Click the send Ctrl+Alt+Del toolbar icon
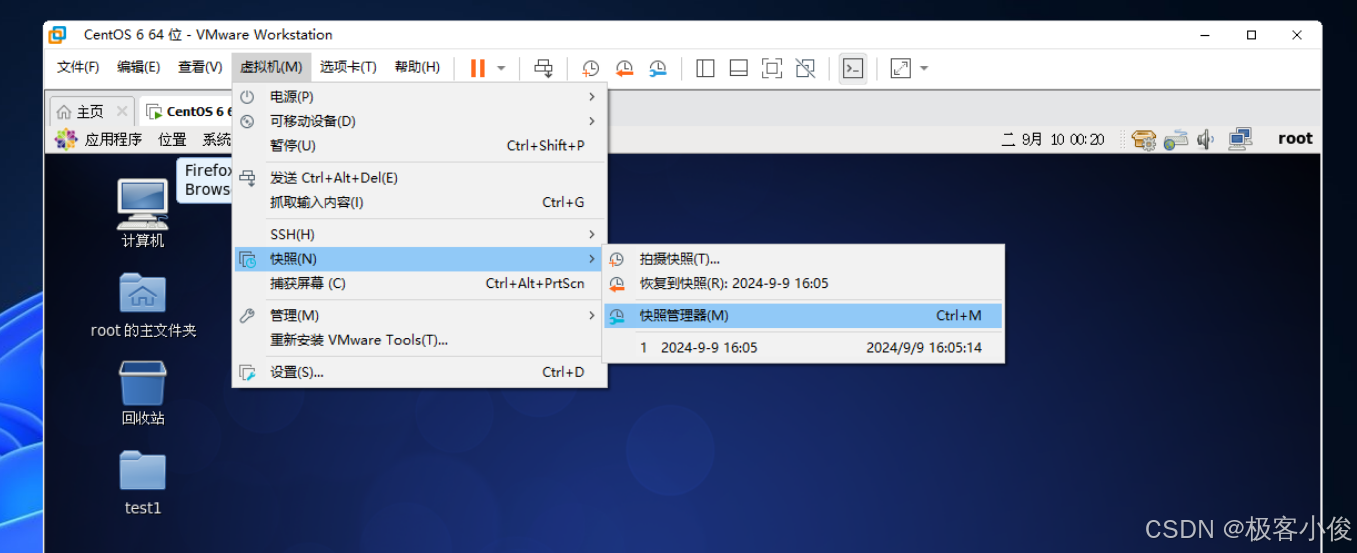 (544, 68)
